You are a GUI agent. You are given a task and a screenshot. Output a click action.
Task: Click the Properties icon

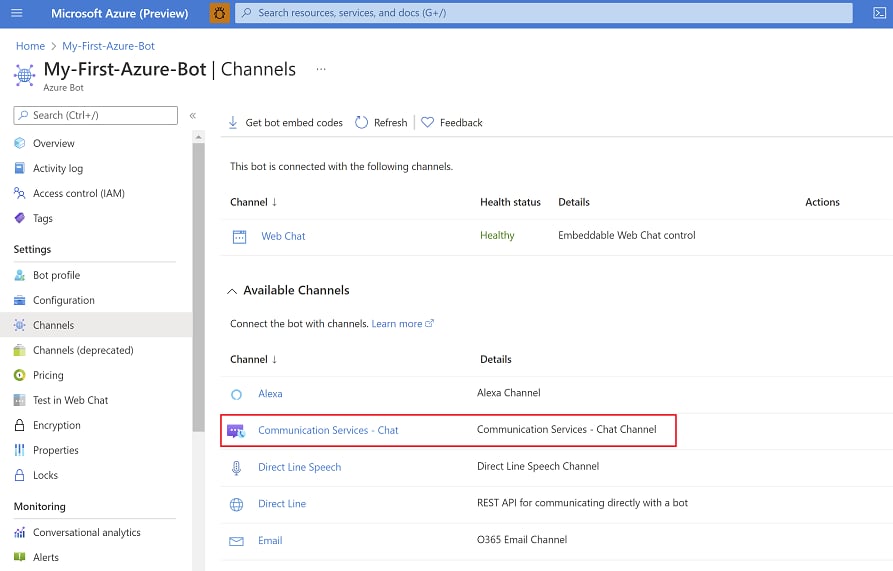click(19, 450)
